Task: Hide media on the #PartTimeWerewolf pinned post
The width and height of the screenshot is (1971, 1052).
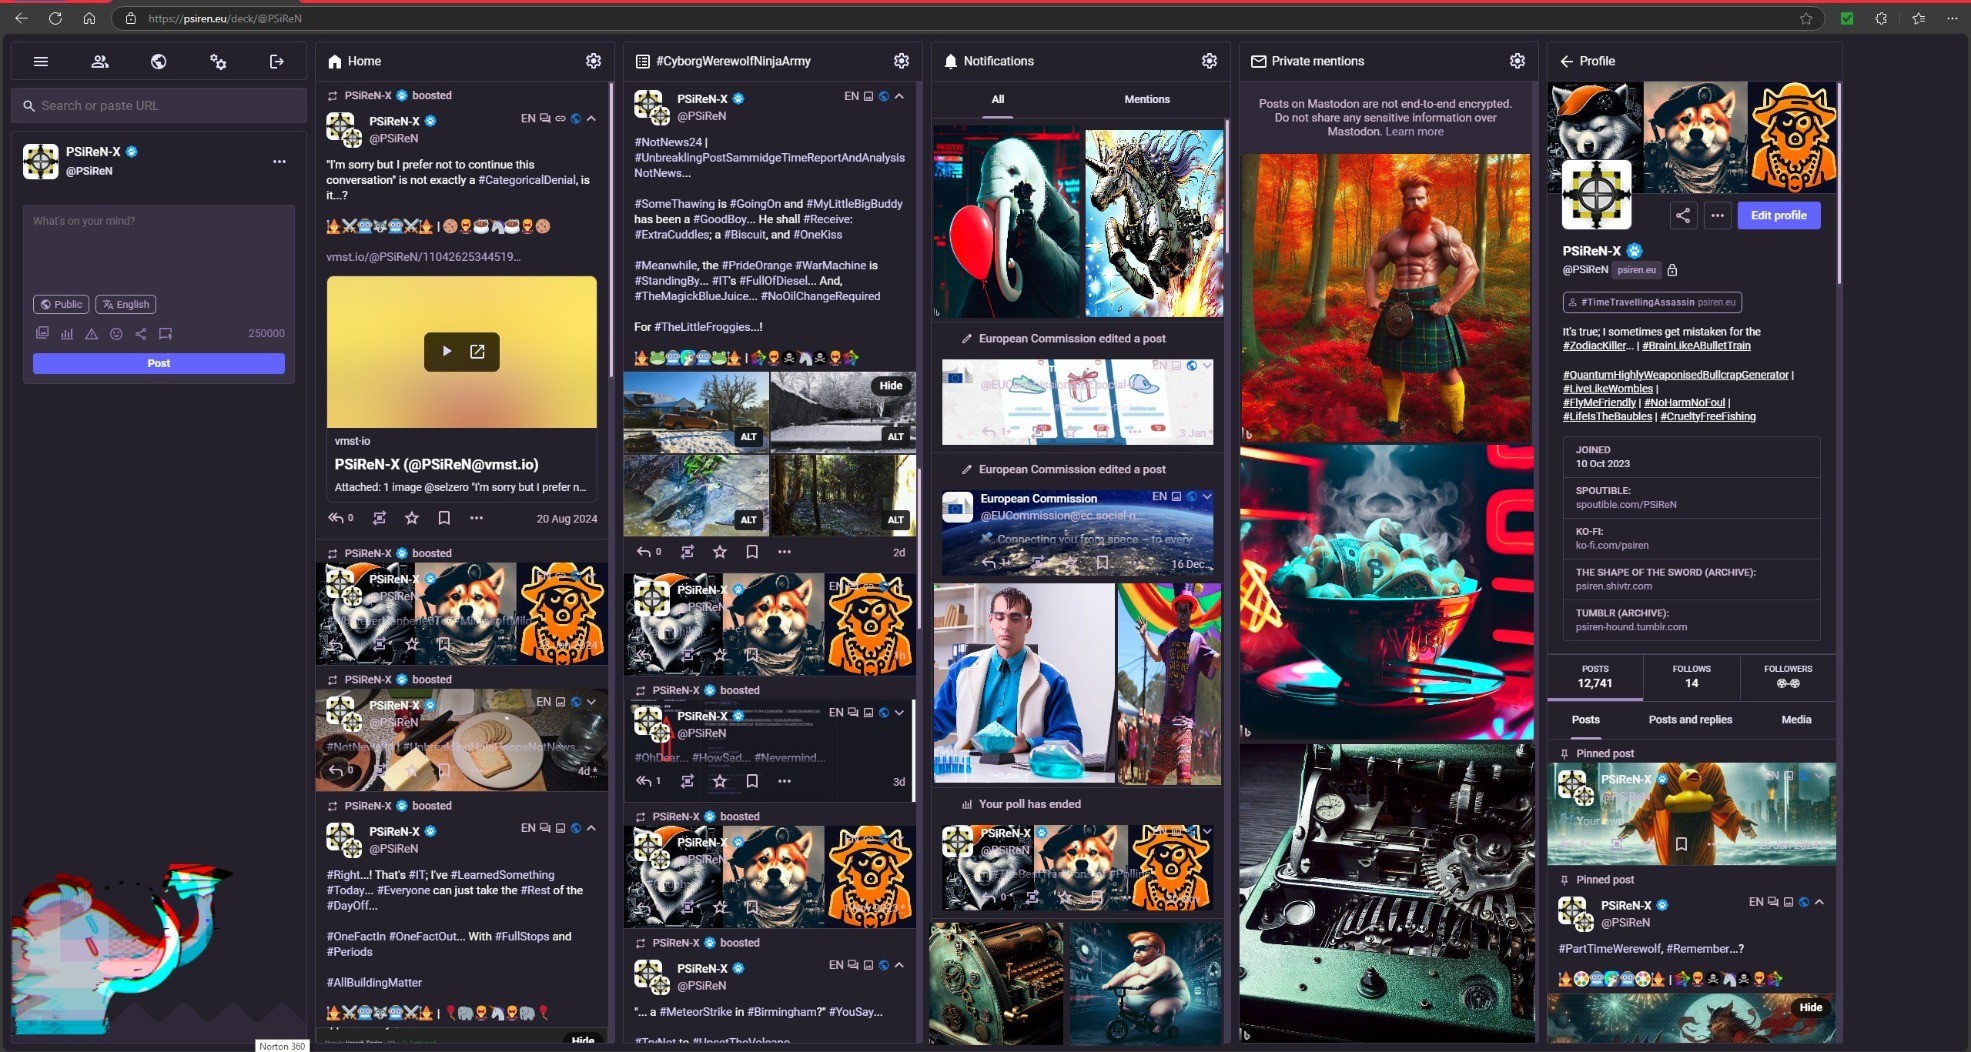Action: [x=1810, y=1007]
